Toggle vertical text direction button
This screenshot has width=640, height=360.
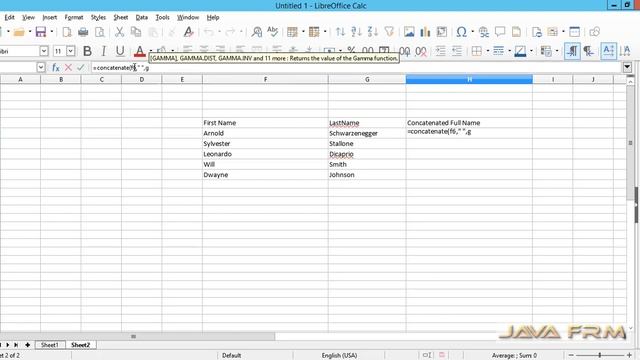click(x=624, y=51)
